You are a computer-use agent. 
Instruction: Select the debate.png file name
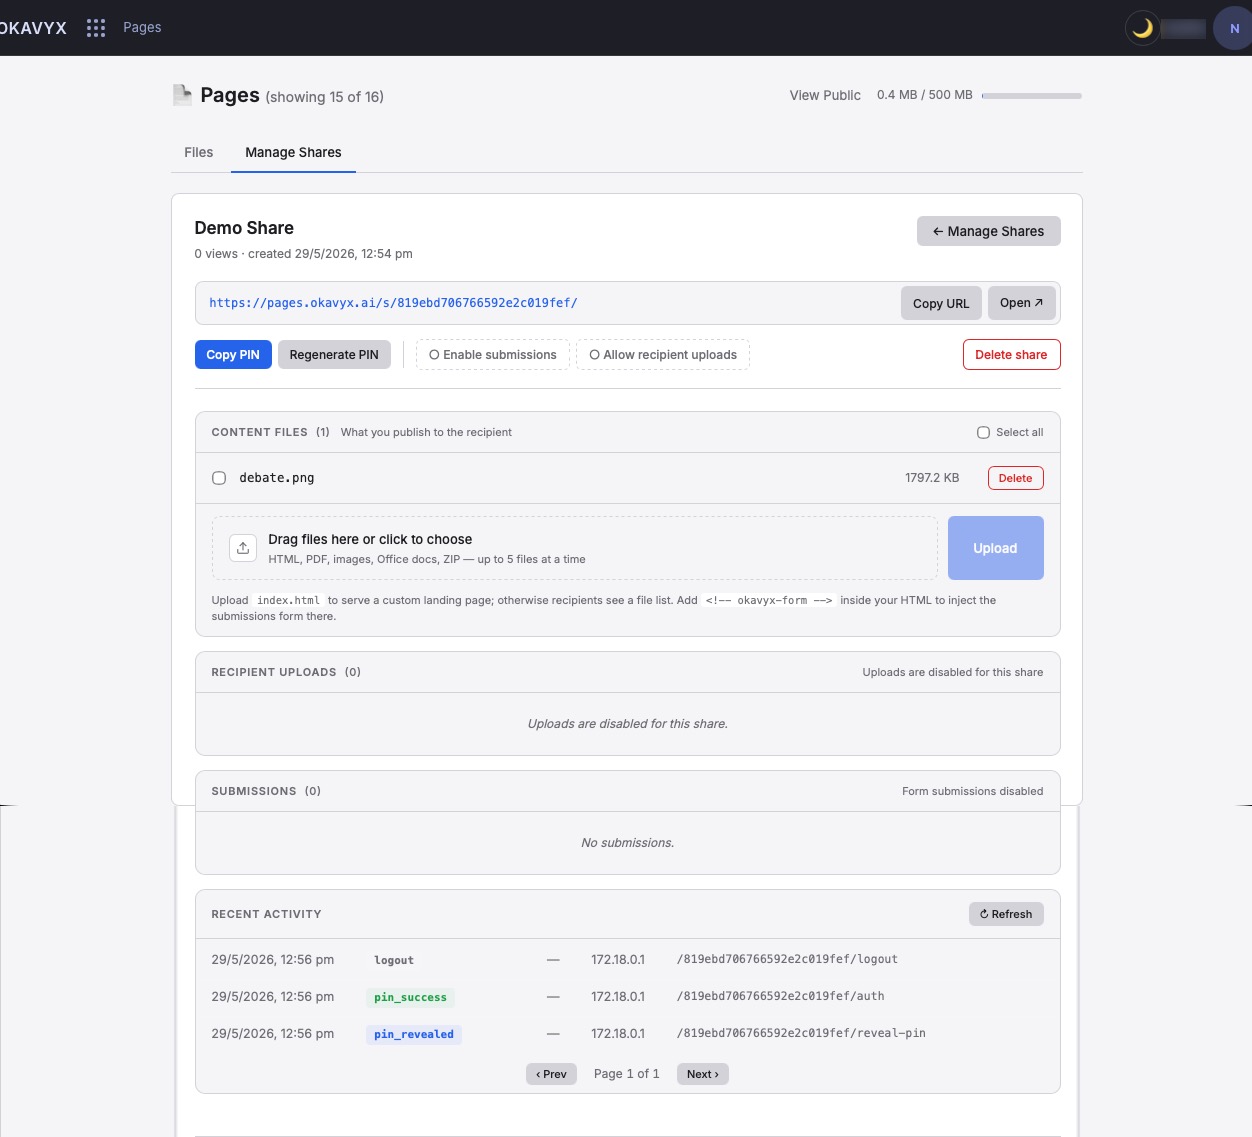click(277, 478)
